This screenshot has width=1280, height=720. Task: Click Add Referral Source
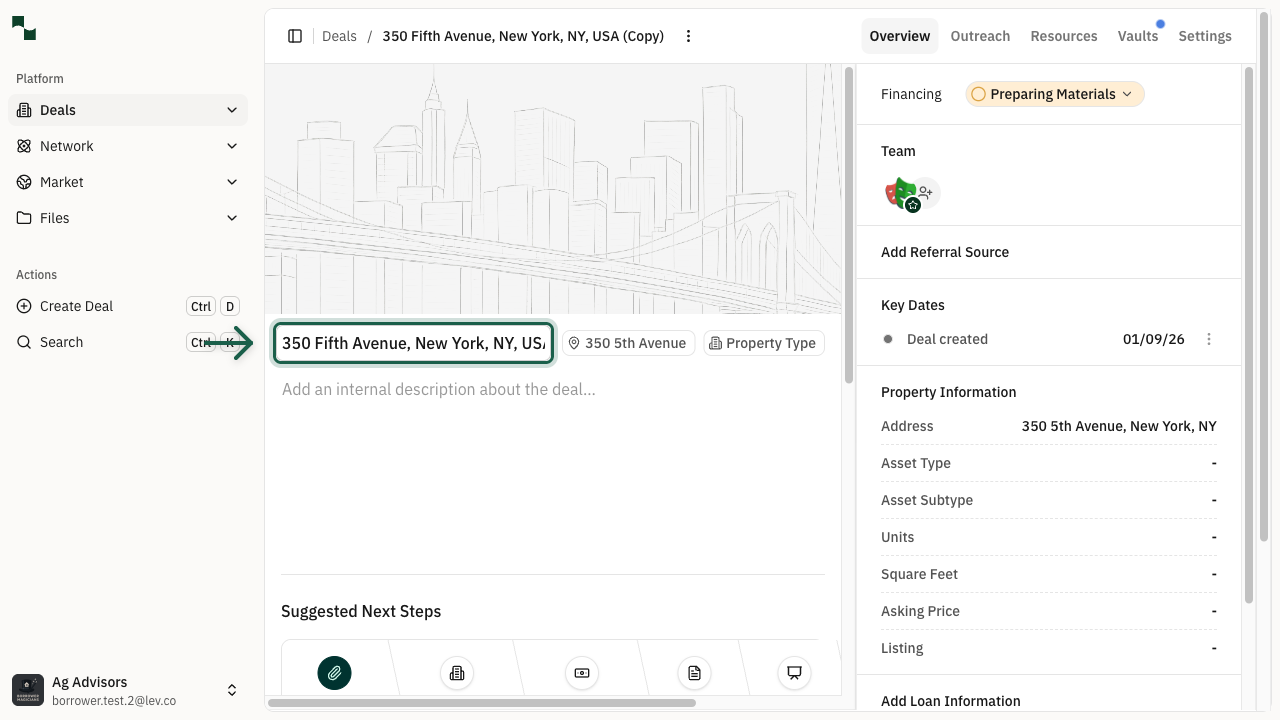(x=944, y=252)
